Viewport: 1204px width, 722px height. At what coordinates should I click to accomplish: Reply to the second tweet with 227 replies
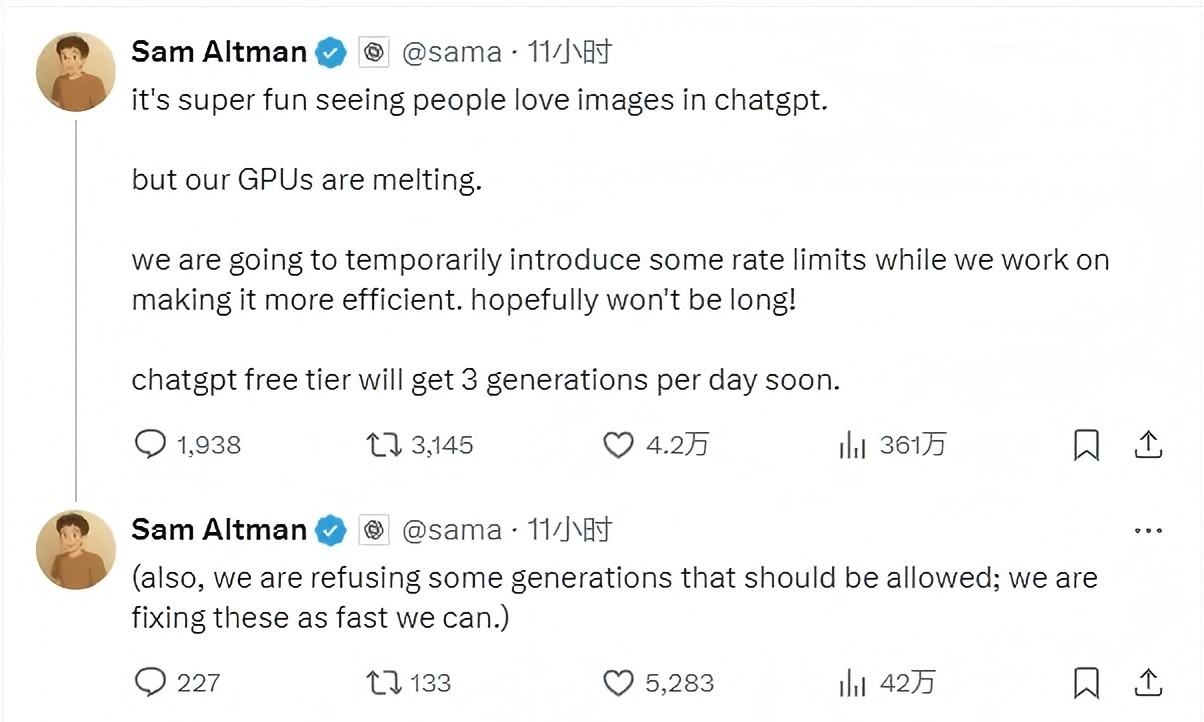tap(177, 683)
